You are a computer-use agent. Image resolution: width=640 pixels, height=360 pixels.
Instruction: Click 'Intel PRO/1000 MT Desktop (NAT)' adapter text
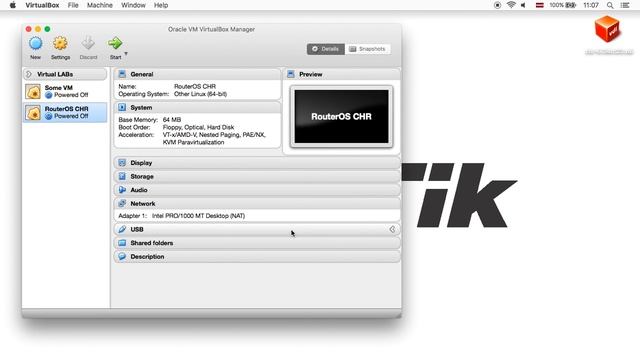[198, 216]
